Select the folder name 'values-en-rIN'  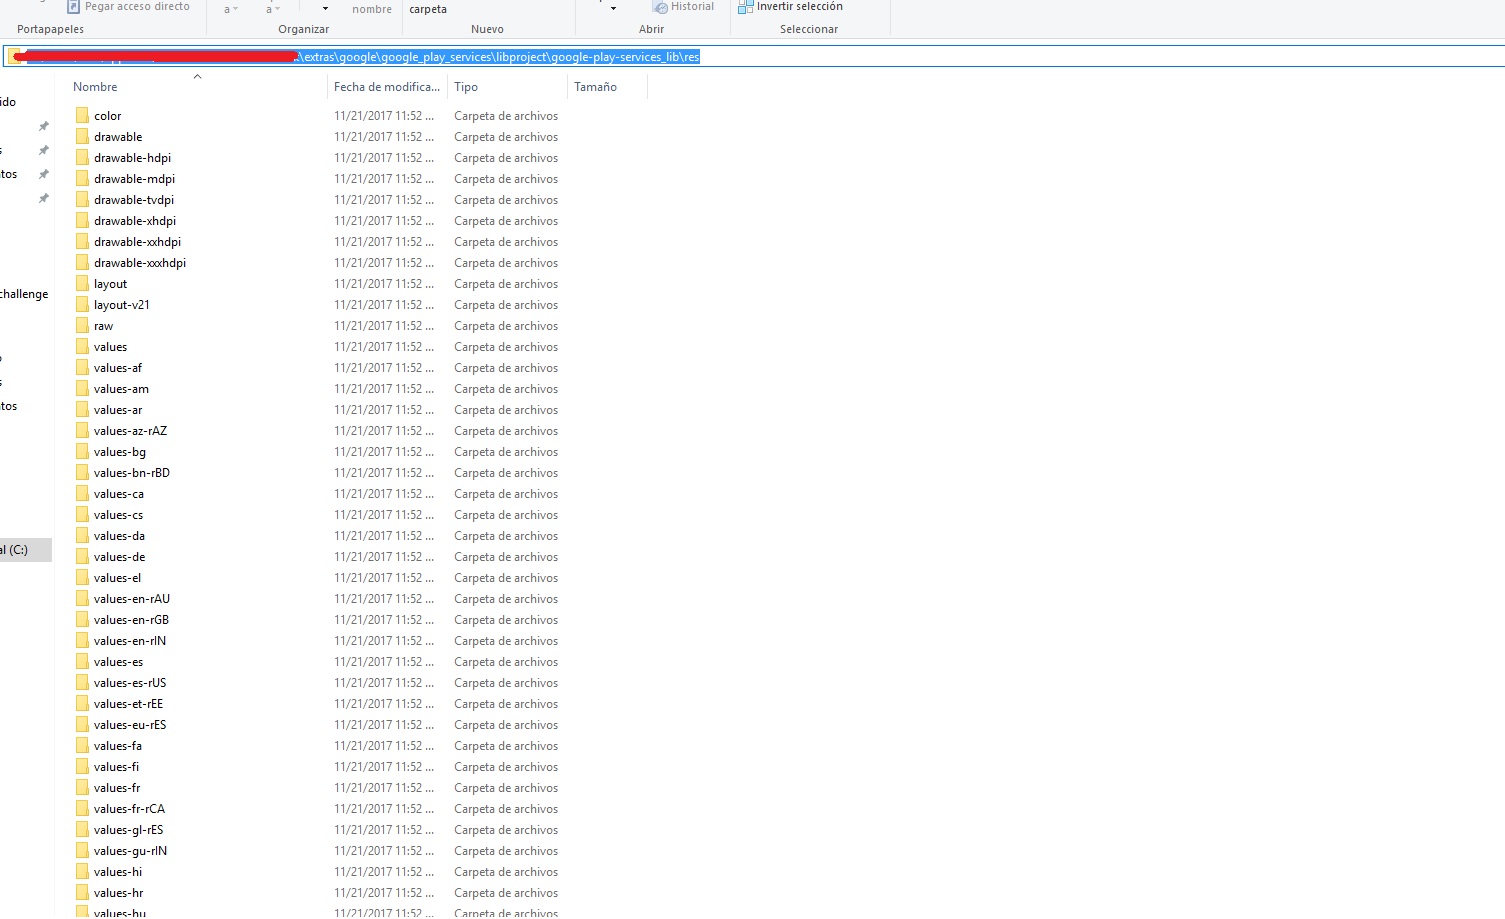(130, 641)
